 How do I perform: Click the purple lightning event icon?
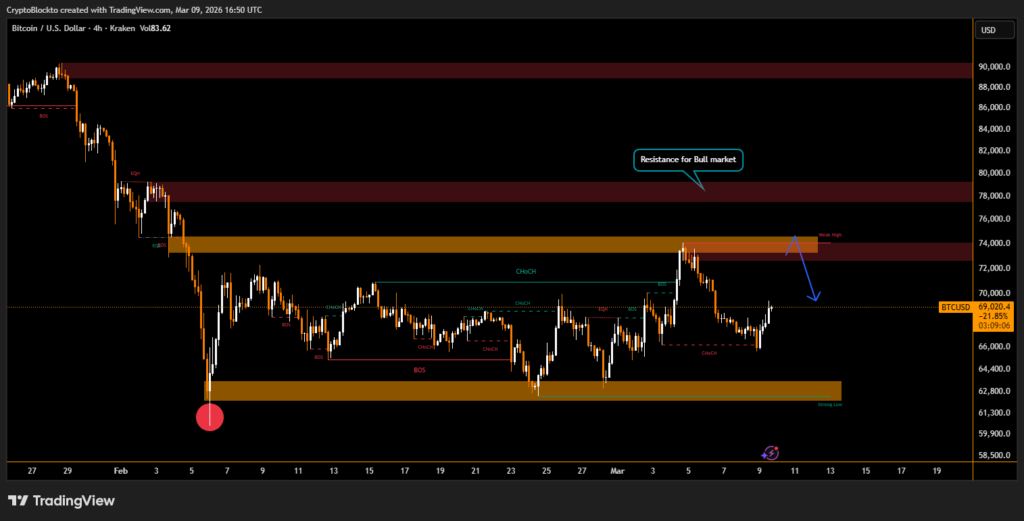pos(771,453)
